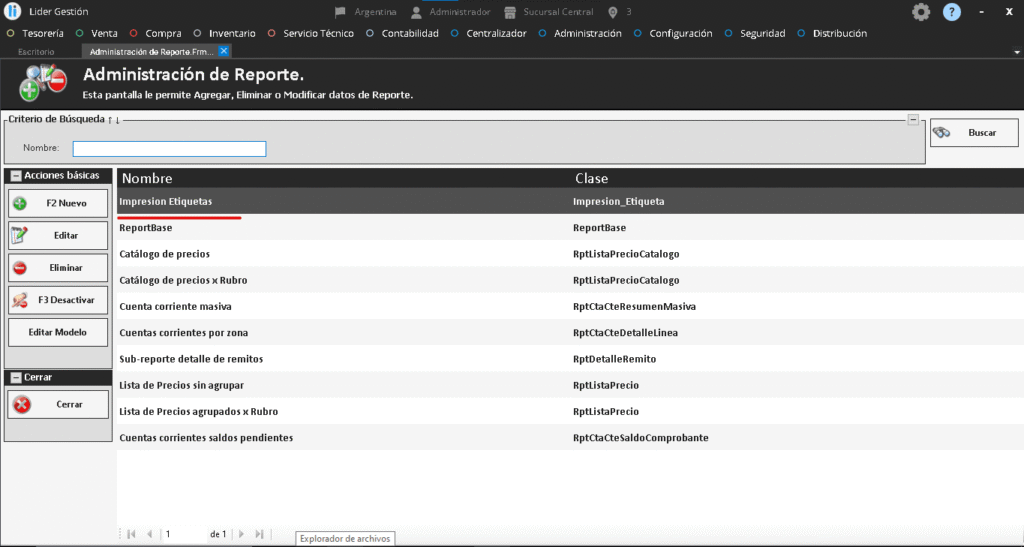Open the Contabilidad menu
The width and height of the screenshot is (1024, 547).
pos(402,33)
